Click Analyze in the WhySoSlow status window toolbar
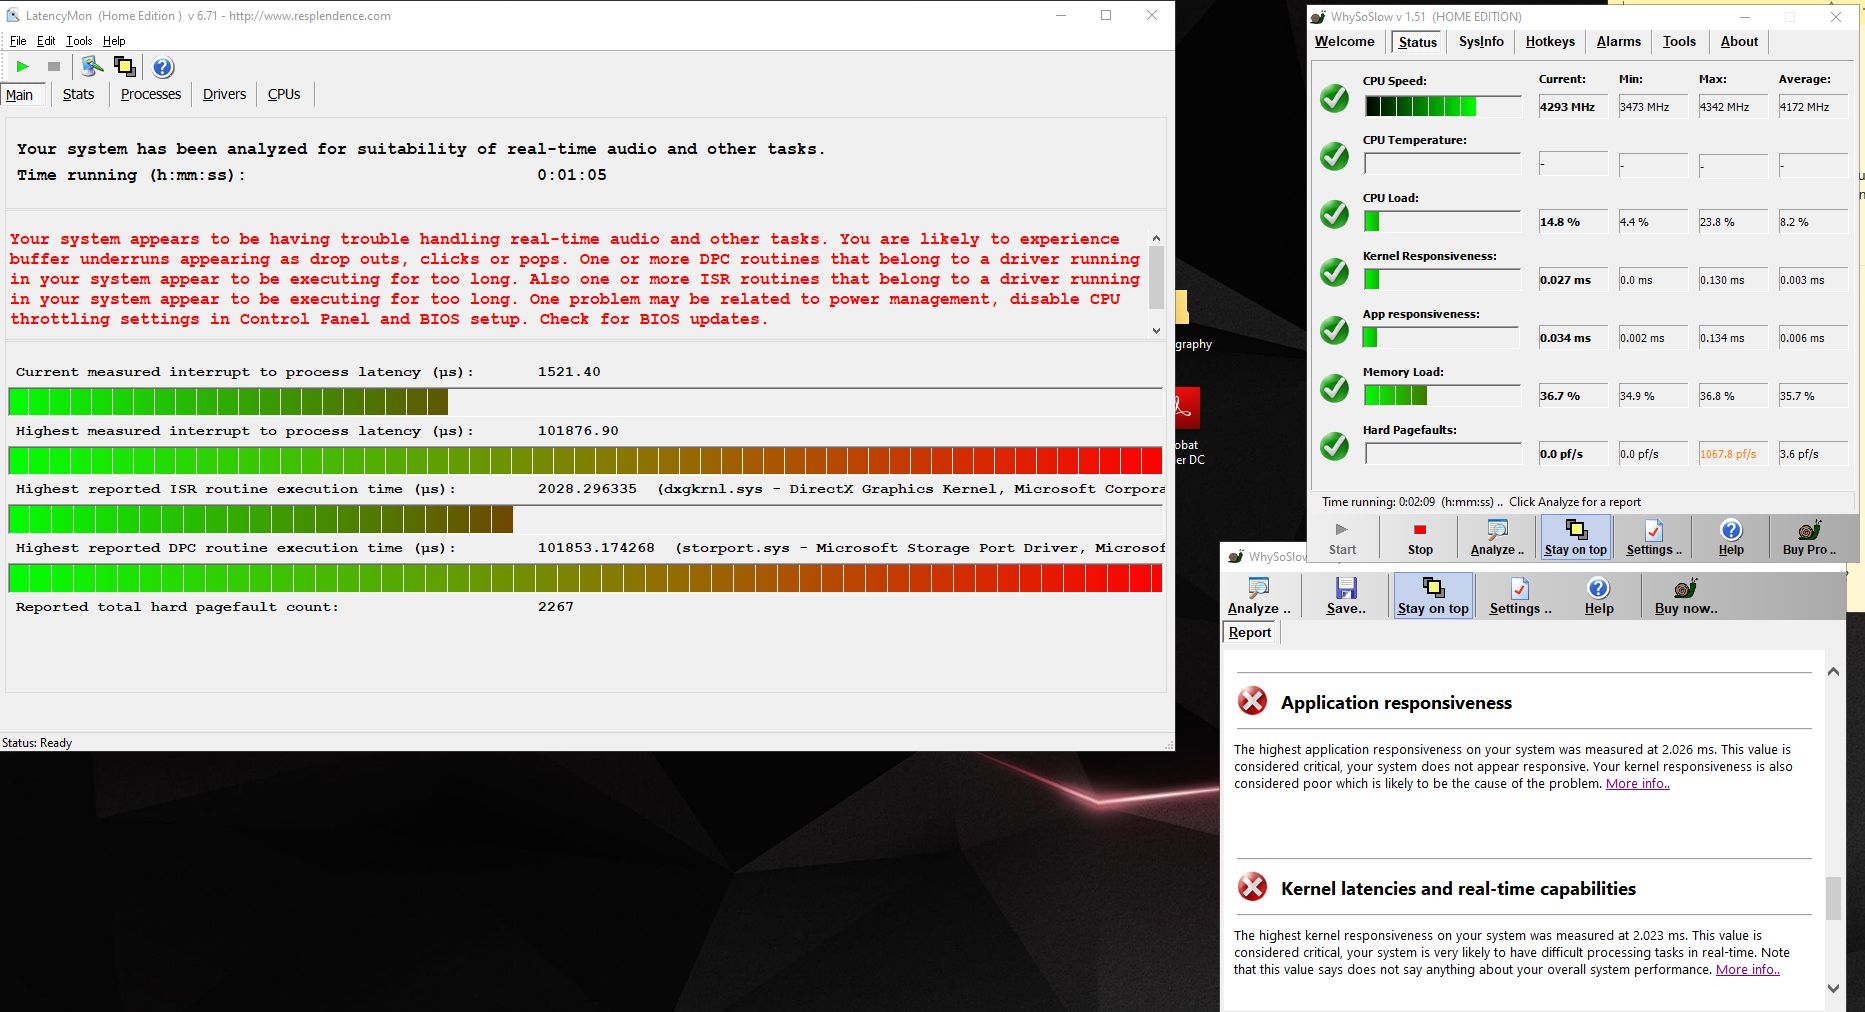 [1497, 538]
